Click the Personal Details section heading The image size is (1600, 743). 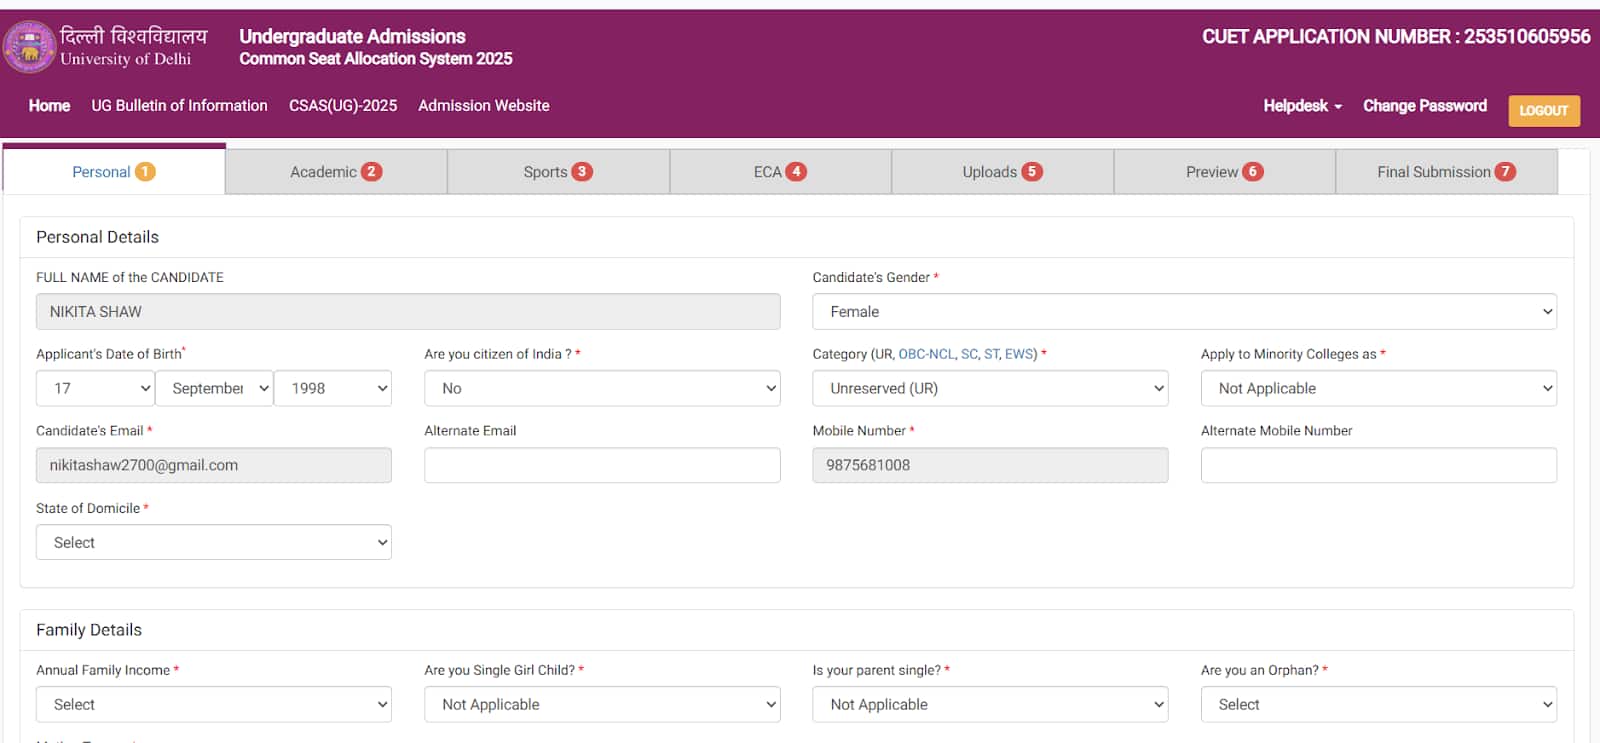click(97, 237)
